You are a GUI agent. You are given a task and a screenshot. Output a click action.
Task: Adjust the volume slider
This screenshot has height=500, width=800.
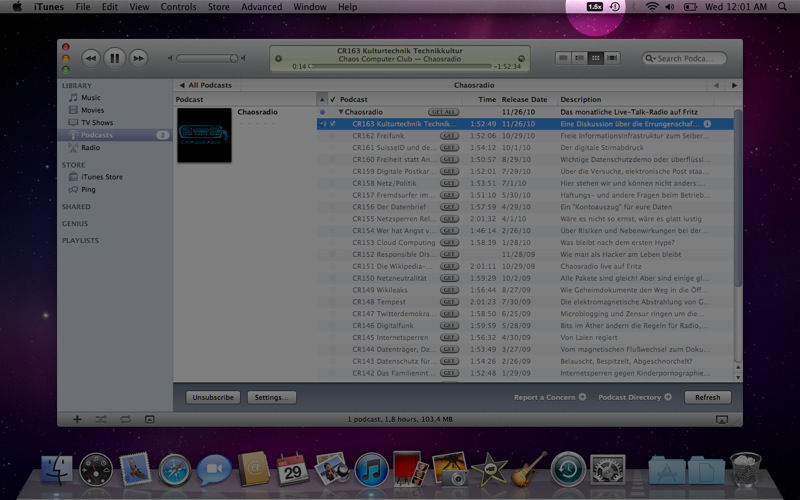[x=207, y=59]
